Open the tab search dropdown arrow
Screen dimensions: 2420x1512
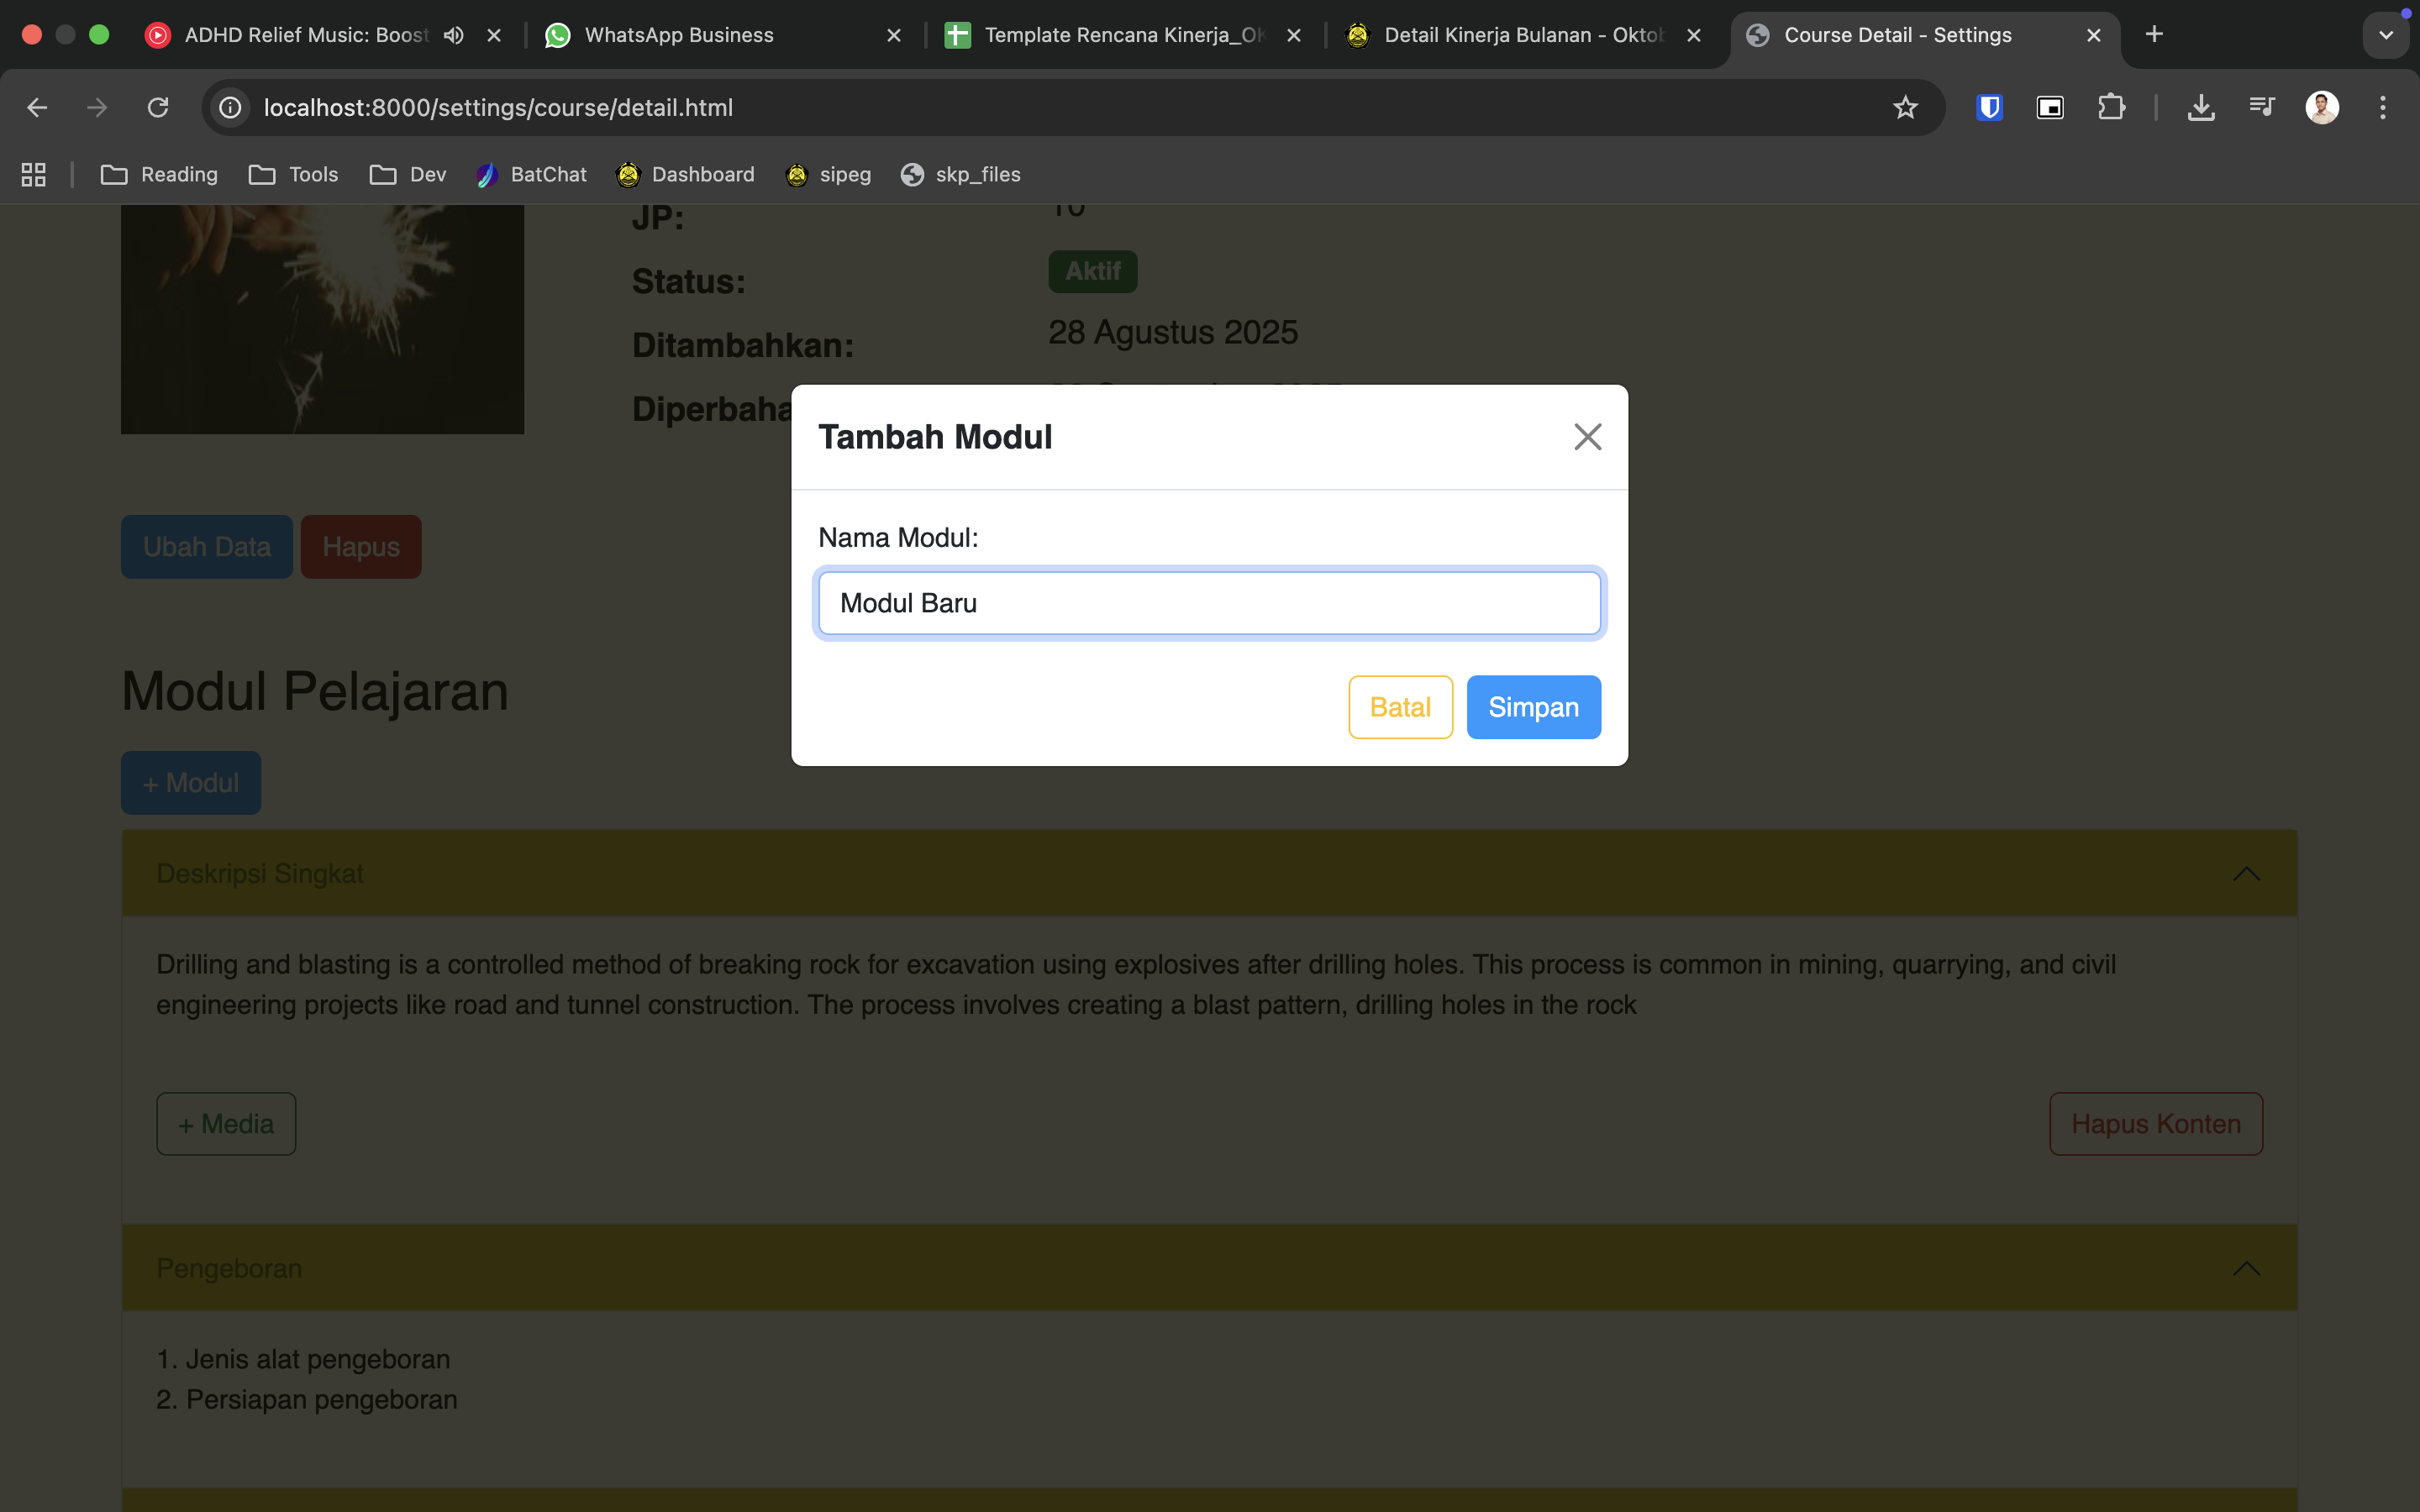point(2385,35)
